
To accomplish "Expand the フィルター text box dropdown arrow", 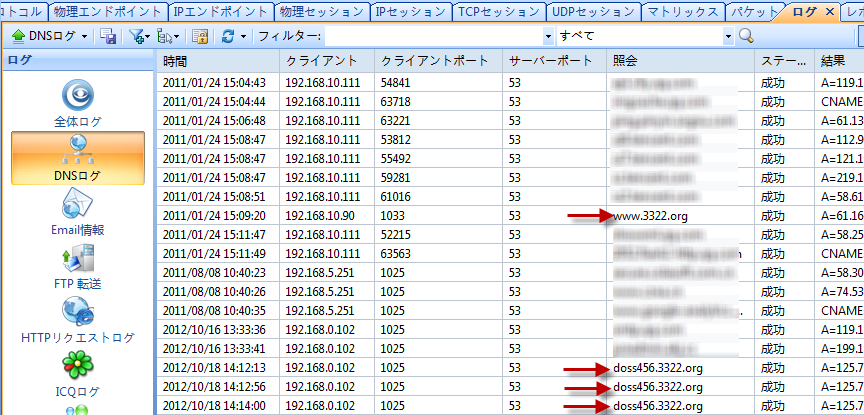I will 548,36.
